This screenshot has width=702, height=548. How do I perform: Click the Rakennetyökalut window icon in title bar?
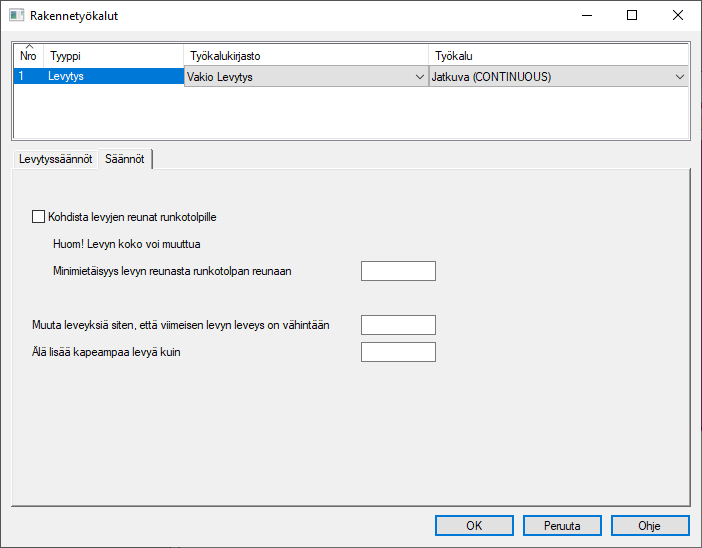[16, 16]
